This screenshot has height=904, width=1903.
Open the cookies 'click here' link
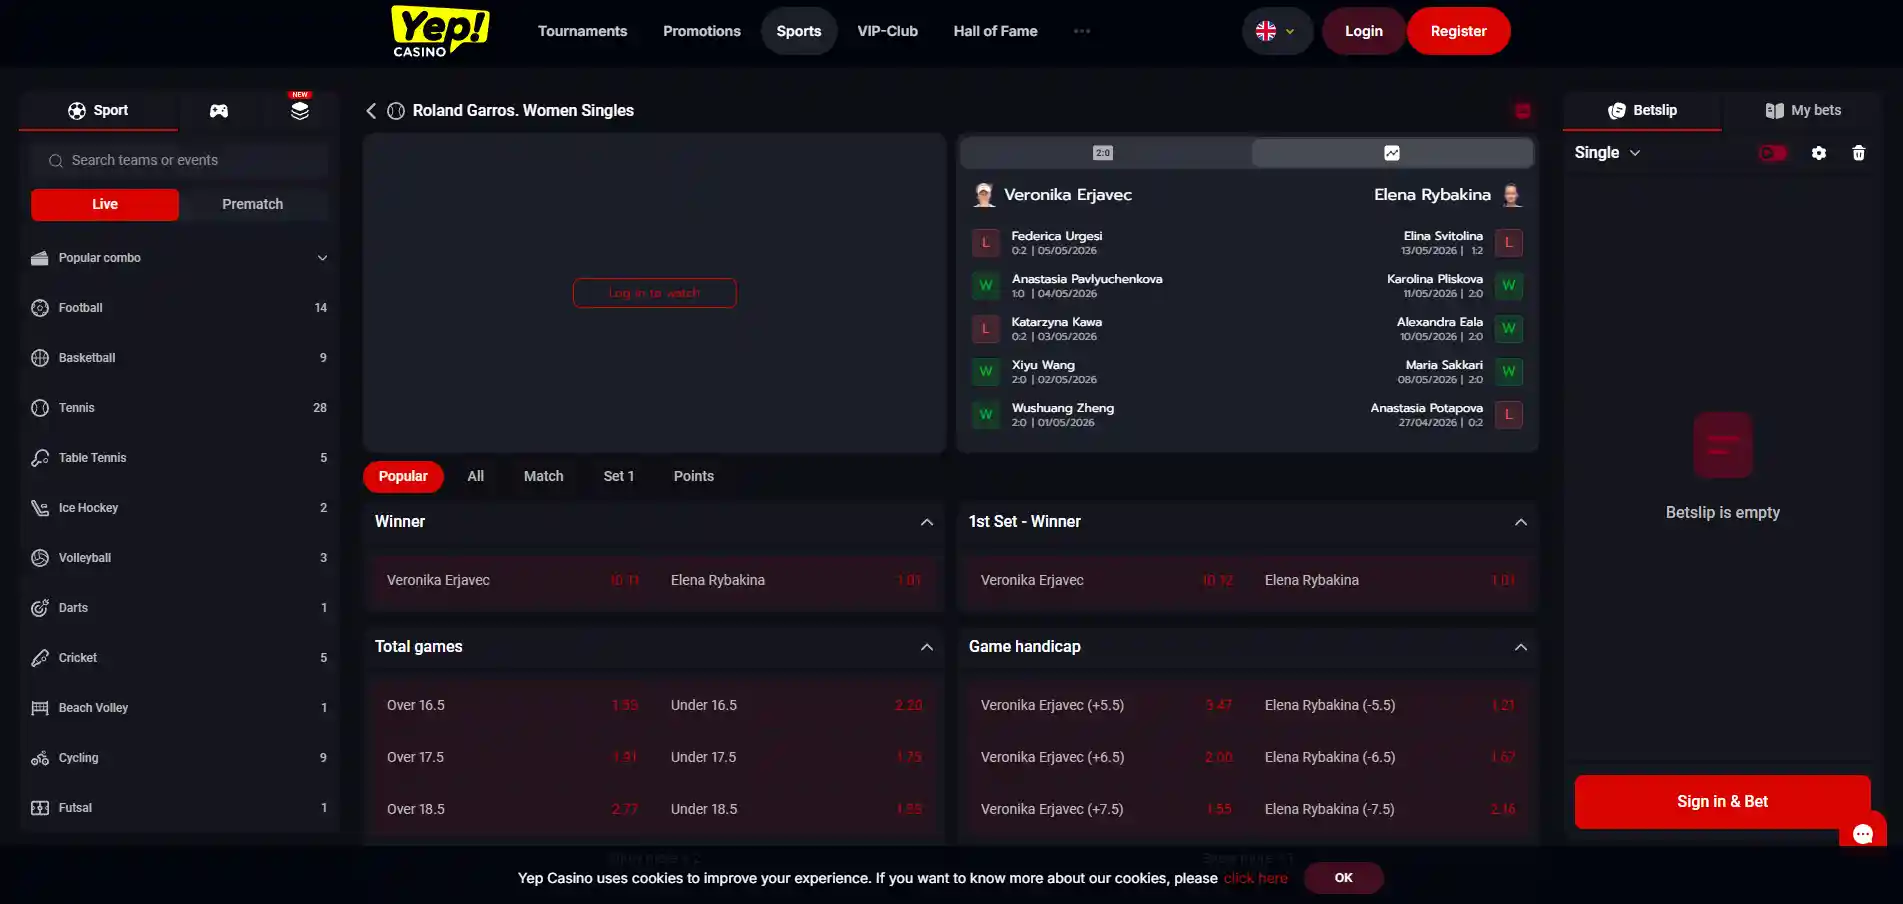point(1256,878)
